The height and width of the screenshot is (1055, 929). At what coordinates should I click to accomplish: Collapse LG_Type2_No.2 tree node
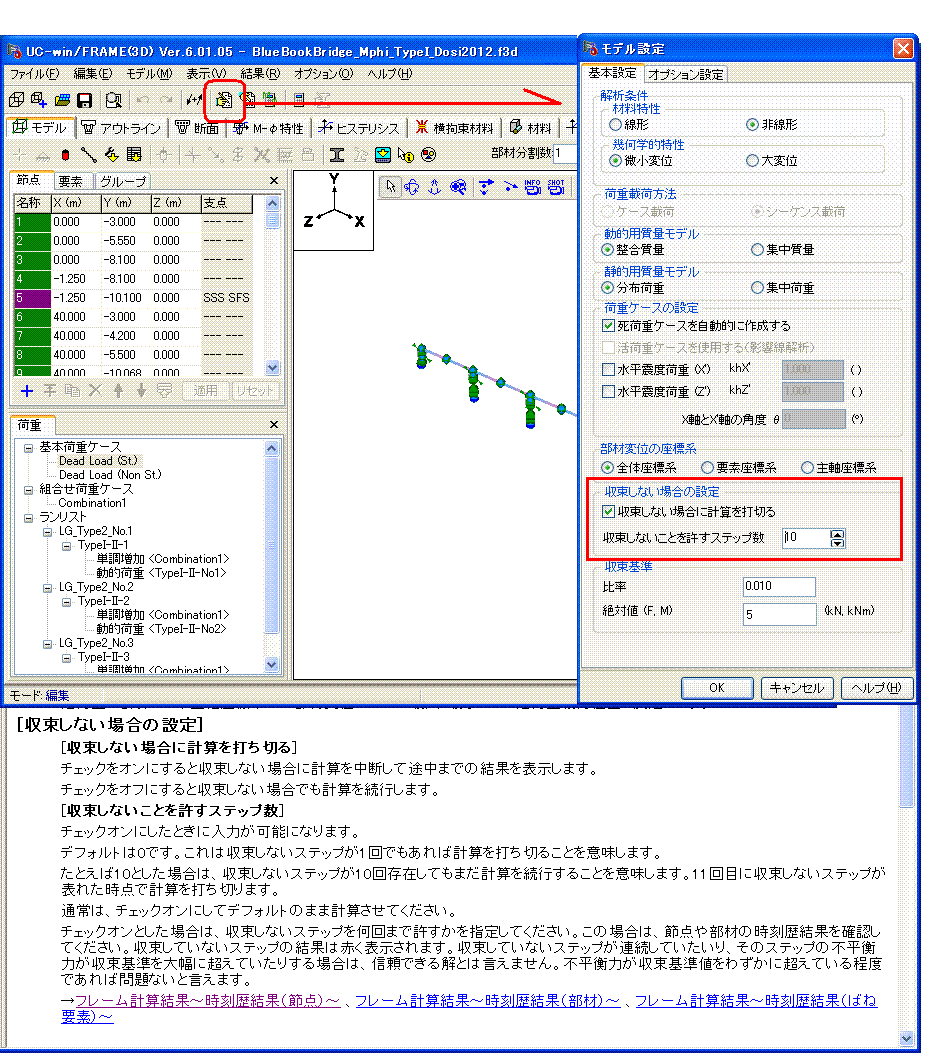(x=47, y=588)
